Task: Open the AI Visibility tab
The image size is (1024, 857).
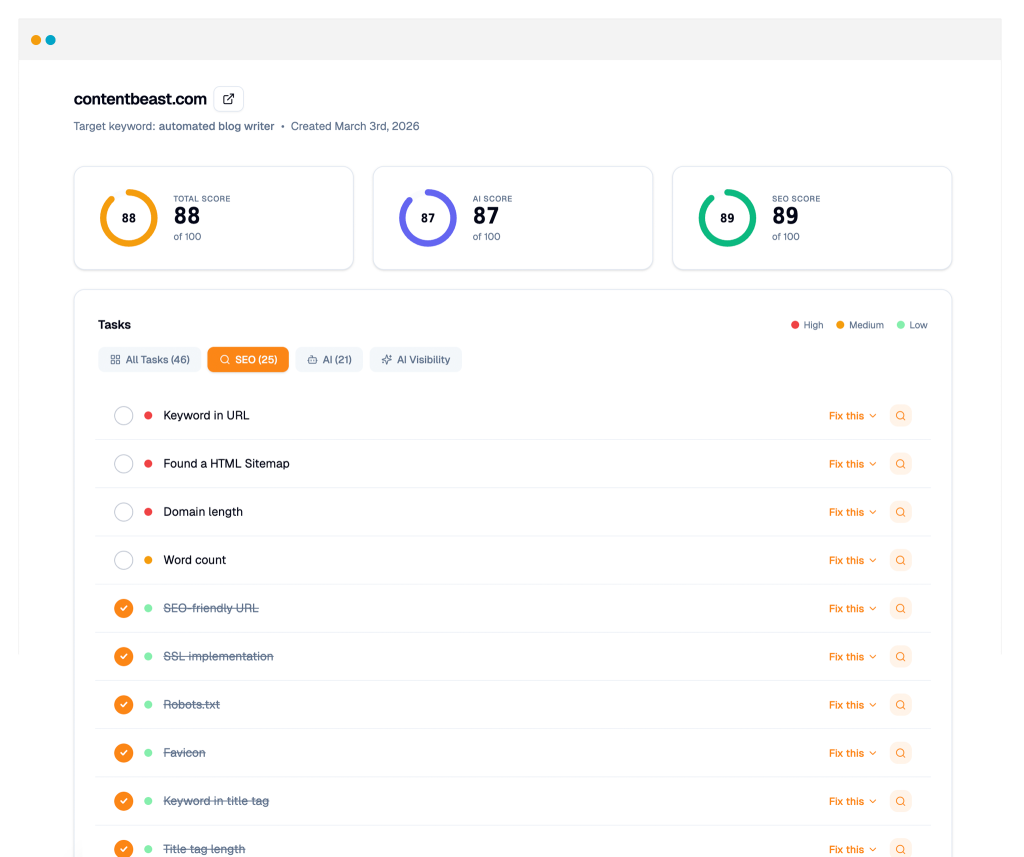Action: [x=415, y=359]
